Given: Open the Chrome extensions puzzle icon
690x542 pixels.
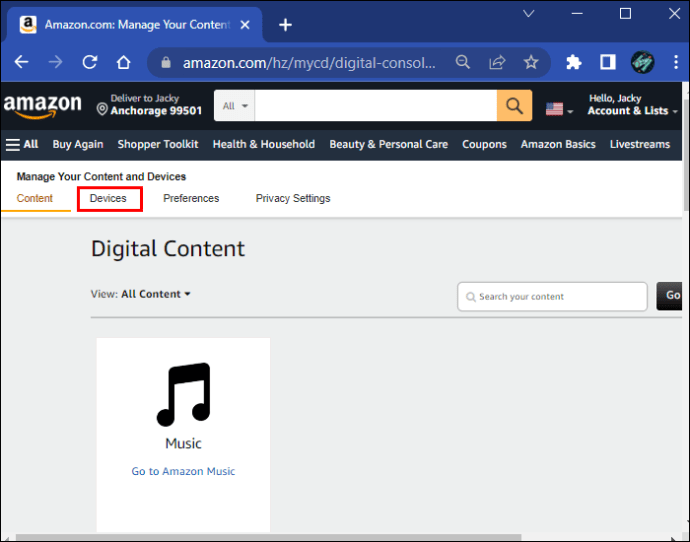Looking at the screenshot, I should click(573, 62).
